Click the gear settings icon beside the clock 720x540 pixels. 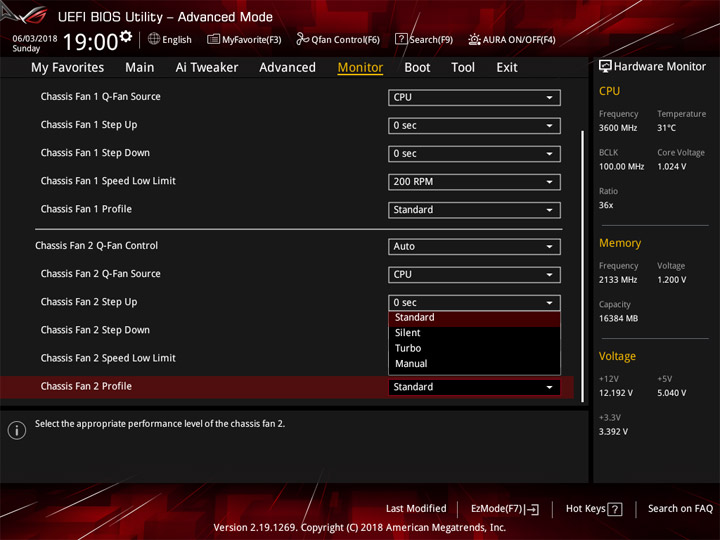coord(126,36)
